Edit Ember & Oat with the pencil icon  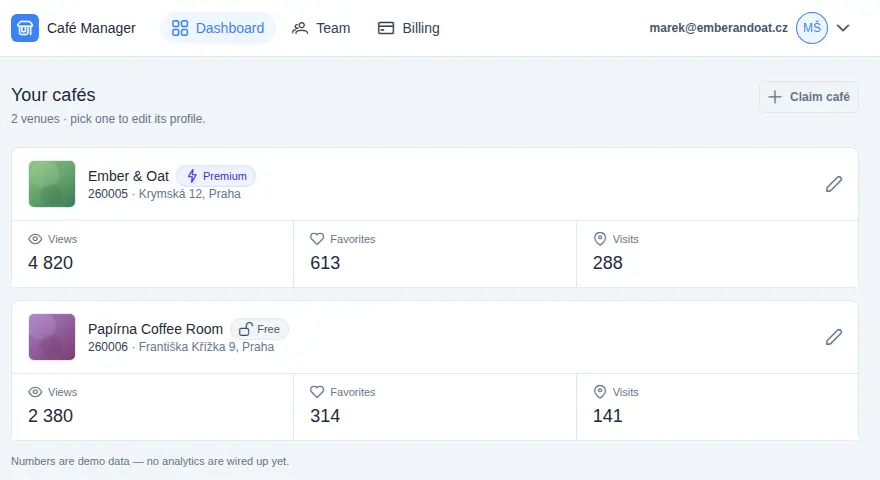coord(834,184)
